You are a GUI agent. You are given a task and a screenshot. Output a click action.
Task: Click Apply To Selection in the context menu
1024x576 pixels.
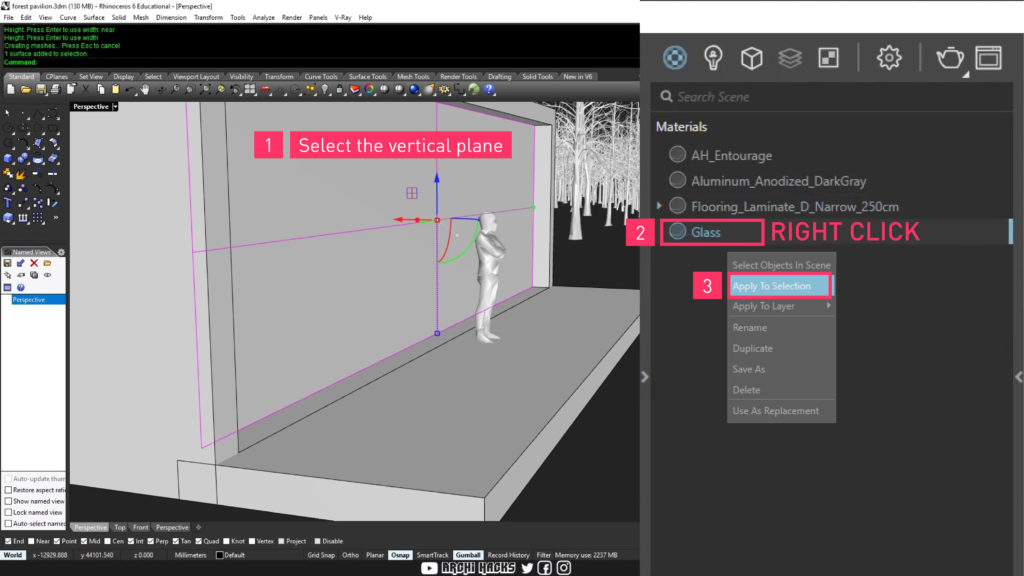781,285
